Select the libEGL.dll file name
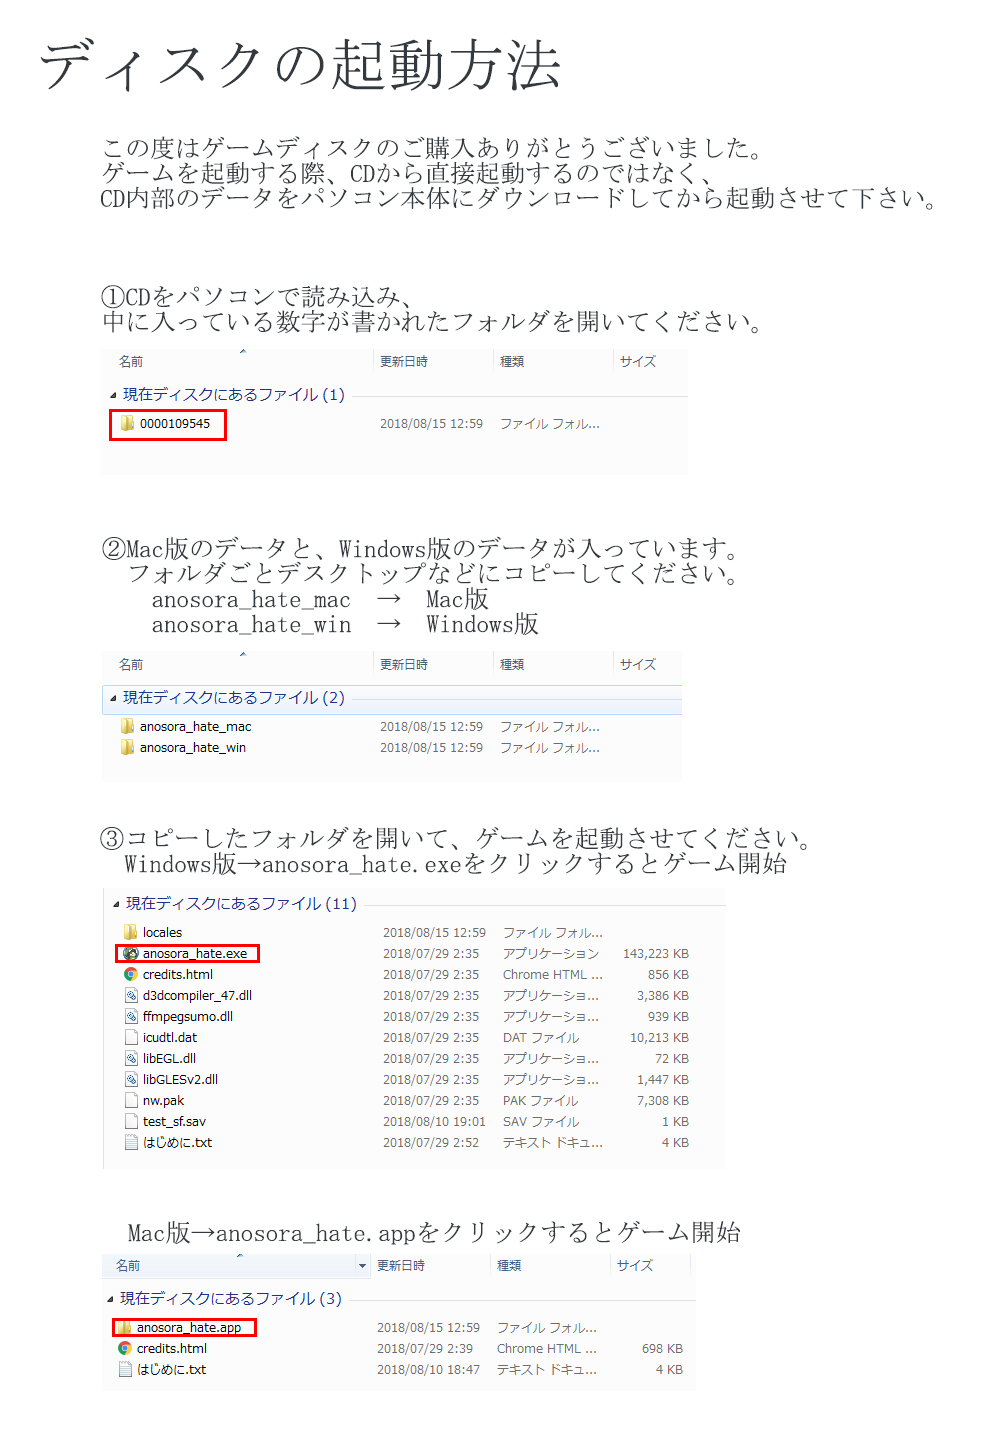Viewport: 993px width, 1442px height. tap(169, 1059)
